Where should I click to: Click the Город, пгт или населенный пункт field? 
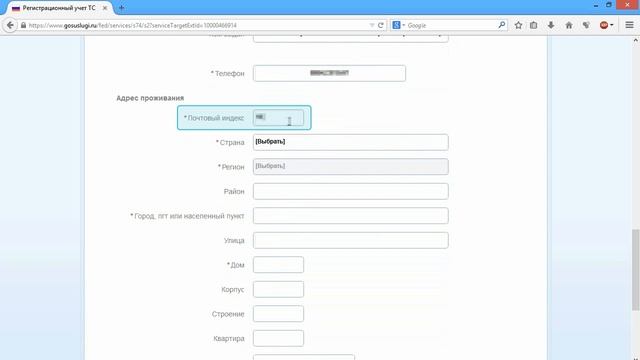point(351,216)
